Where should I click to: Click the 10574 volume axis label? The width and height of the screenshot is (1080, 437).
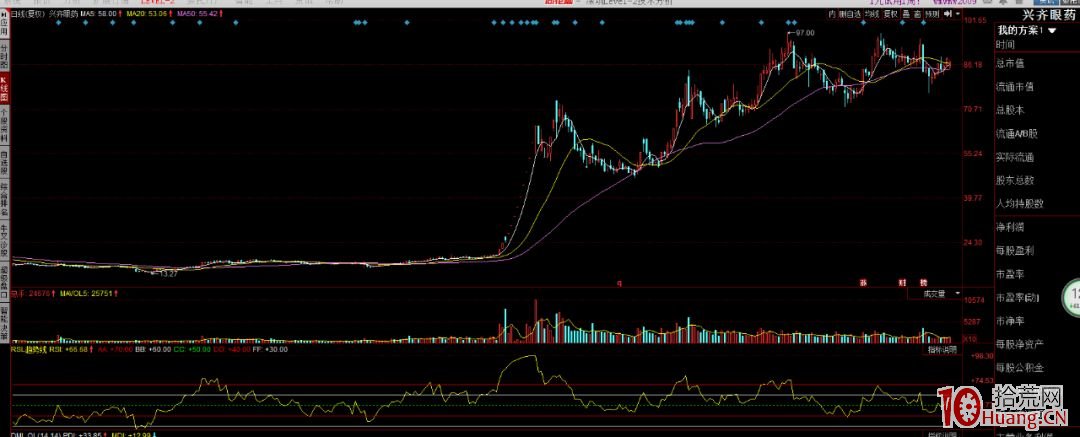click(975, 301)
